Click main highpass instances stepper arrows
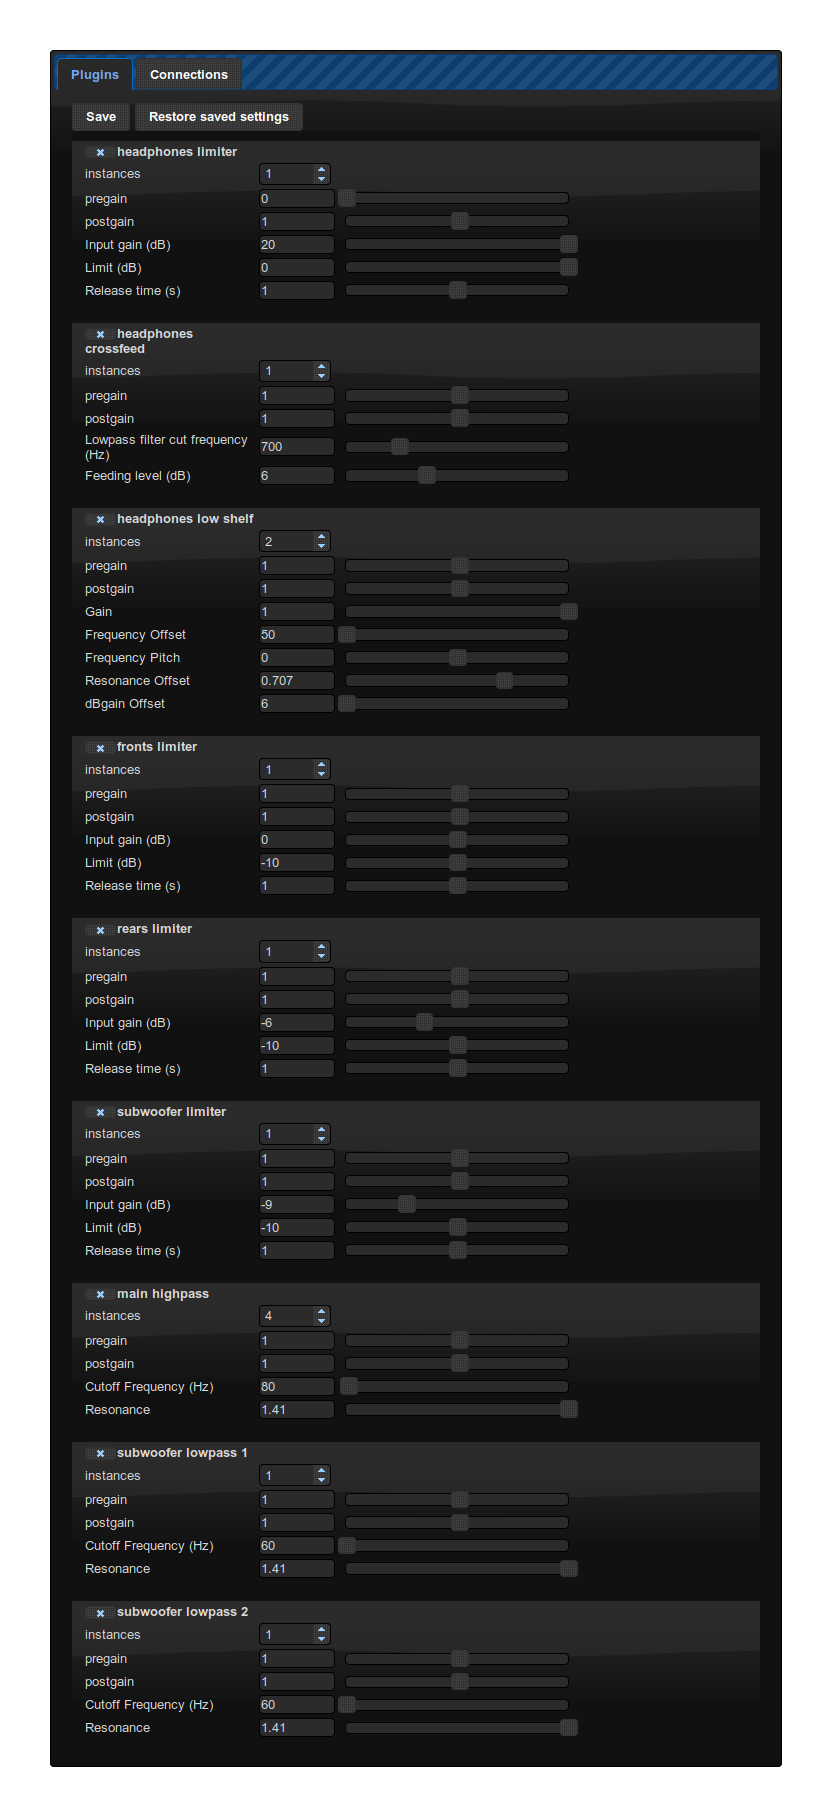This screenshot has height=1817, width=832. pyautogui.click(x=321, y=1316)
